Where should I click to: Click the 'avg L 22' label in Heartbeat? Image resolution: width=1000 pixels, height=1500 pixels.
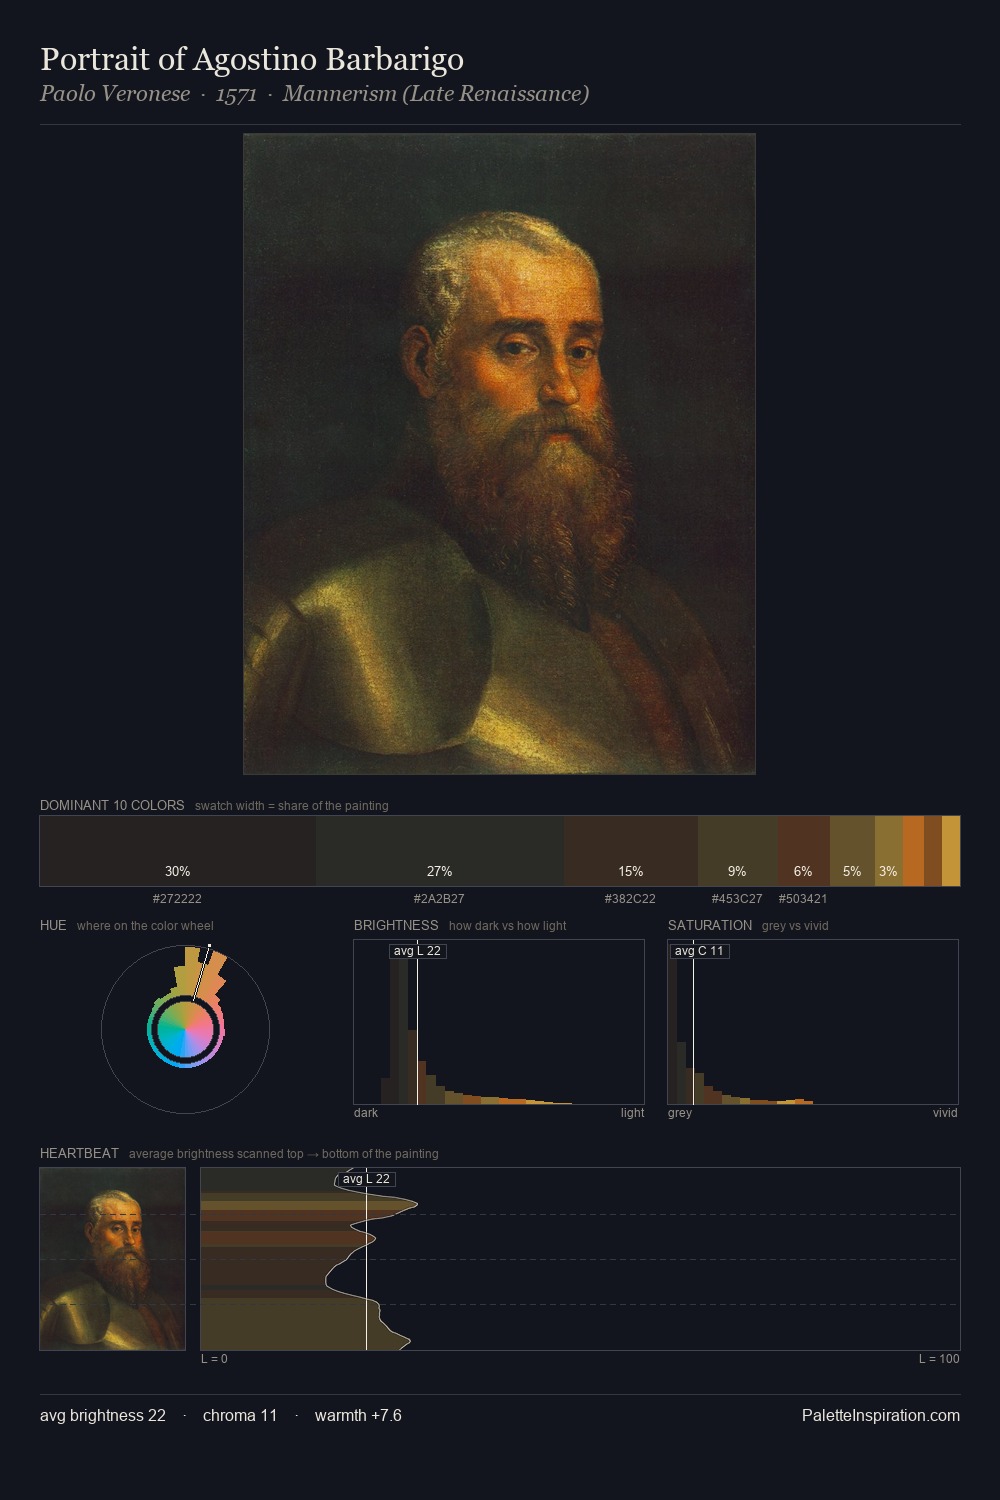click(x=366, y=1179)
